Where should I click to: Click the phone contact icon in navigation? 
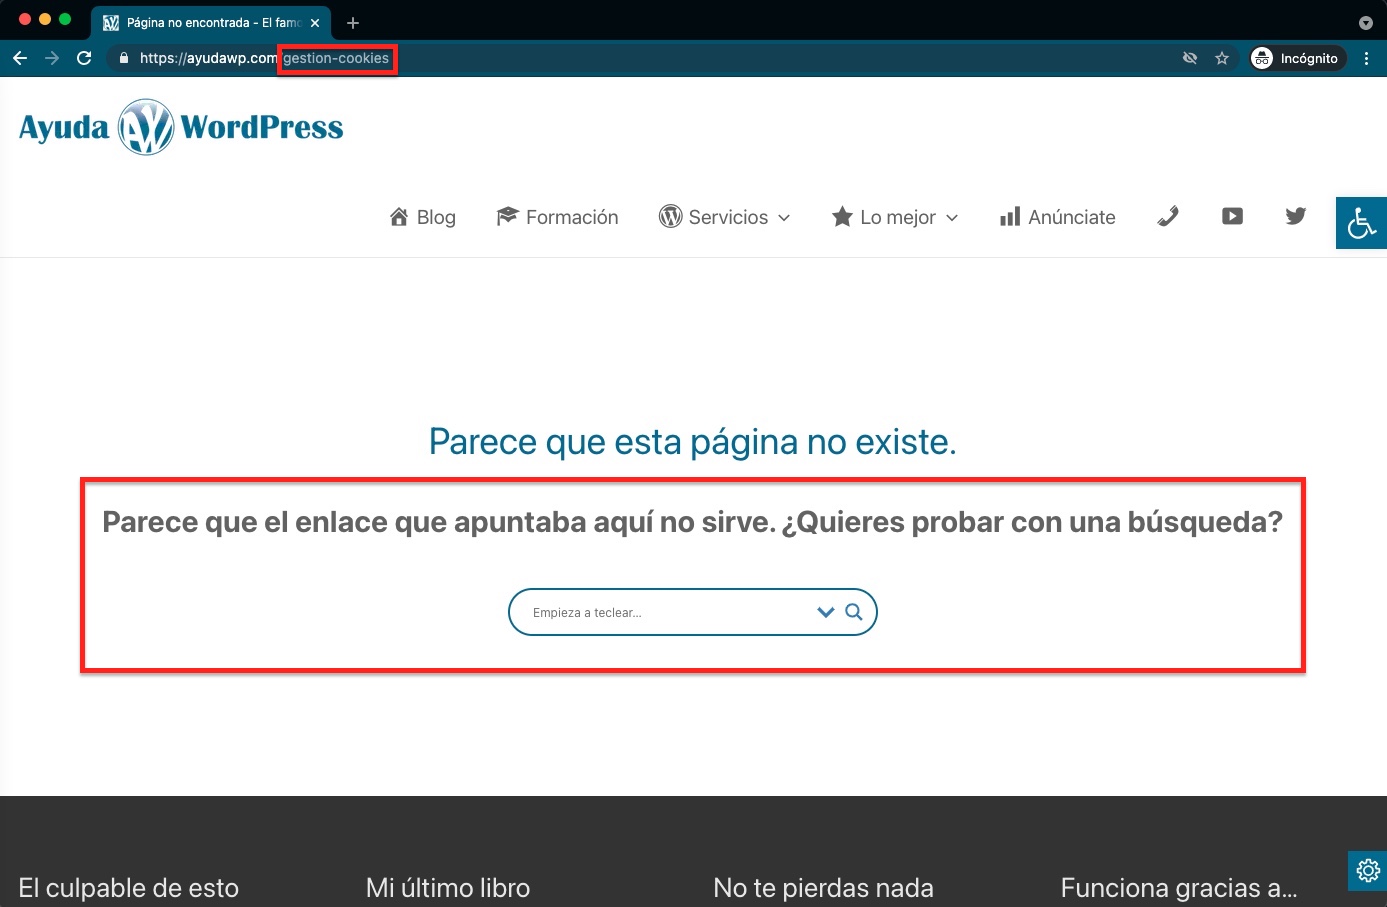click(1167, 217)
